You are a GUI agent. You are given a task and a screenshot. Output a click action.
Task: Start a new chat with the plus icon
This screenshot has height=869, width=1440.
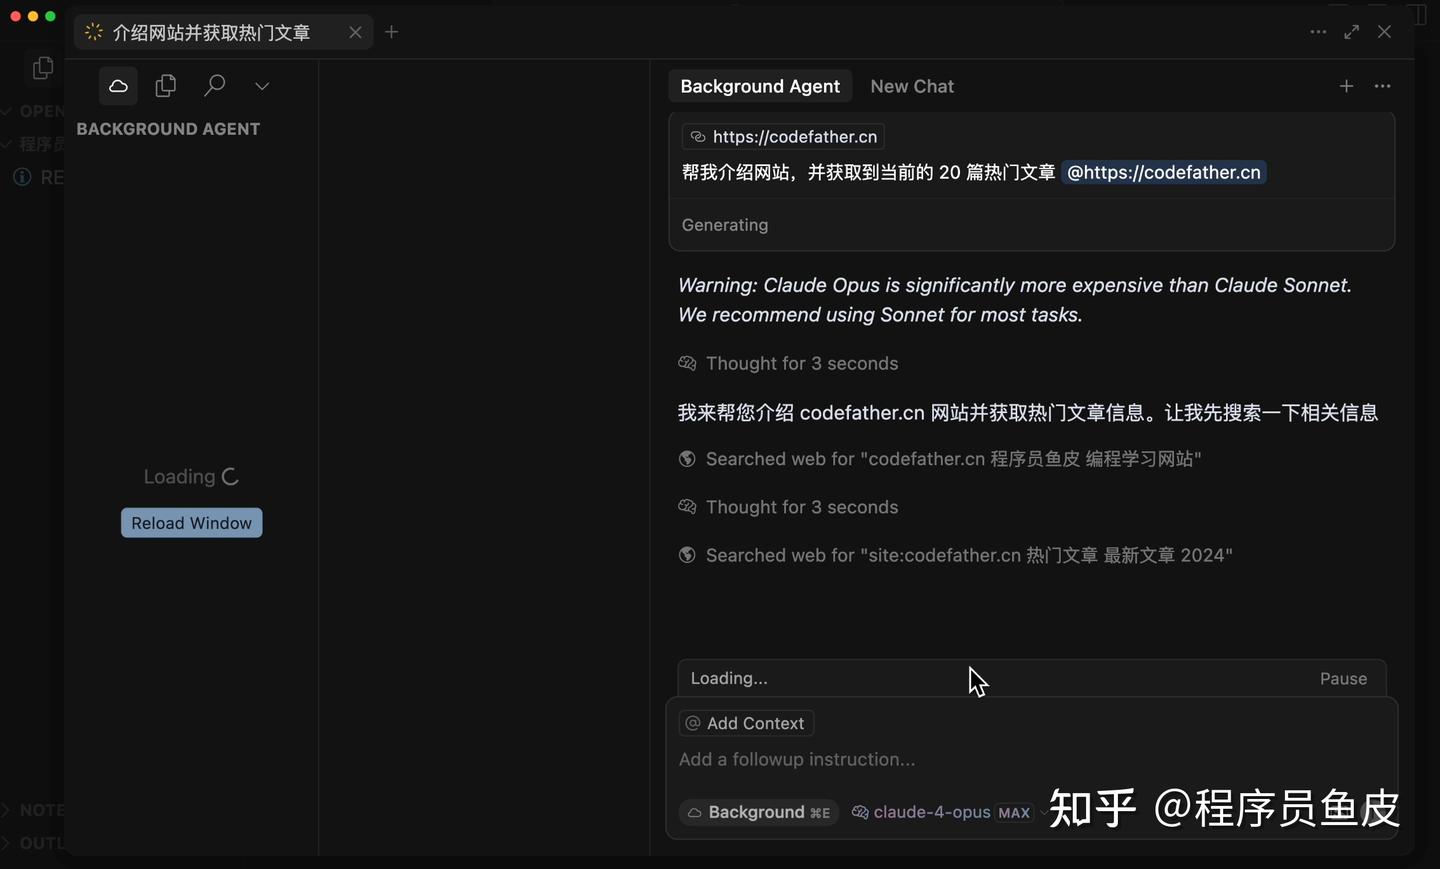[1347, 86]
